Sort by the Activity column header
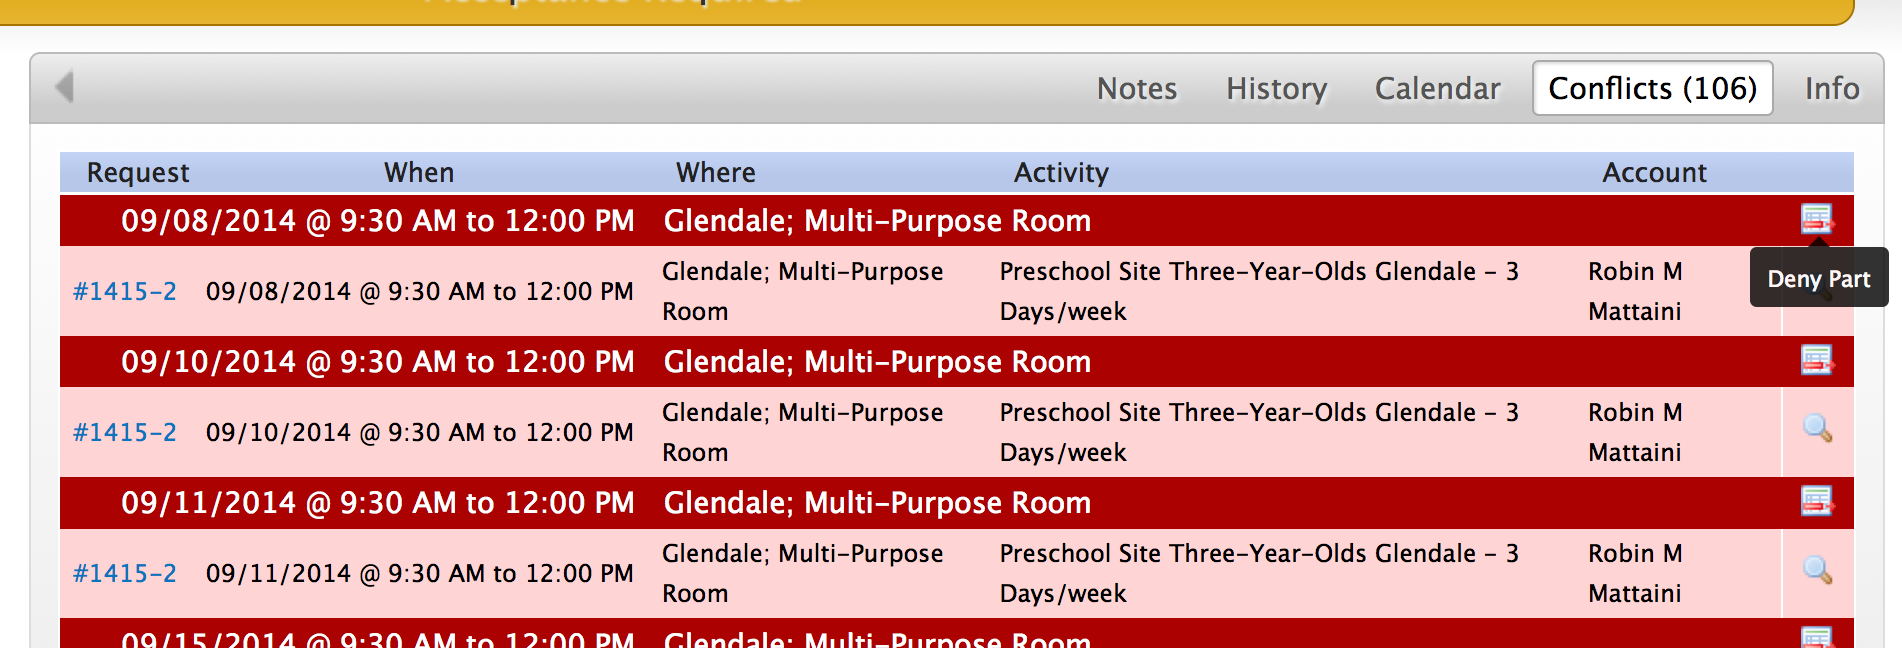This screenshot has width=1902, height=648. 1061,172
